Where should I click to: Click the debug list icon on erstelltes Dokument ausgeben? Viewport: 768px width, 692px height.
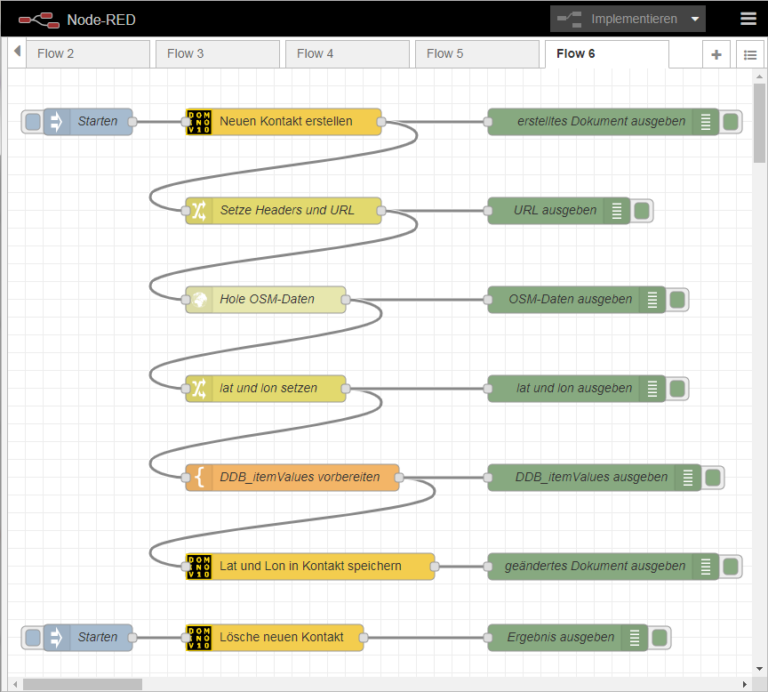point(705,122)
